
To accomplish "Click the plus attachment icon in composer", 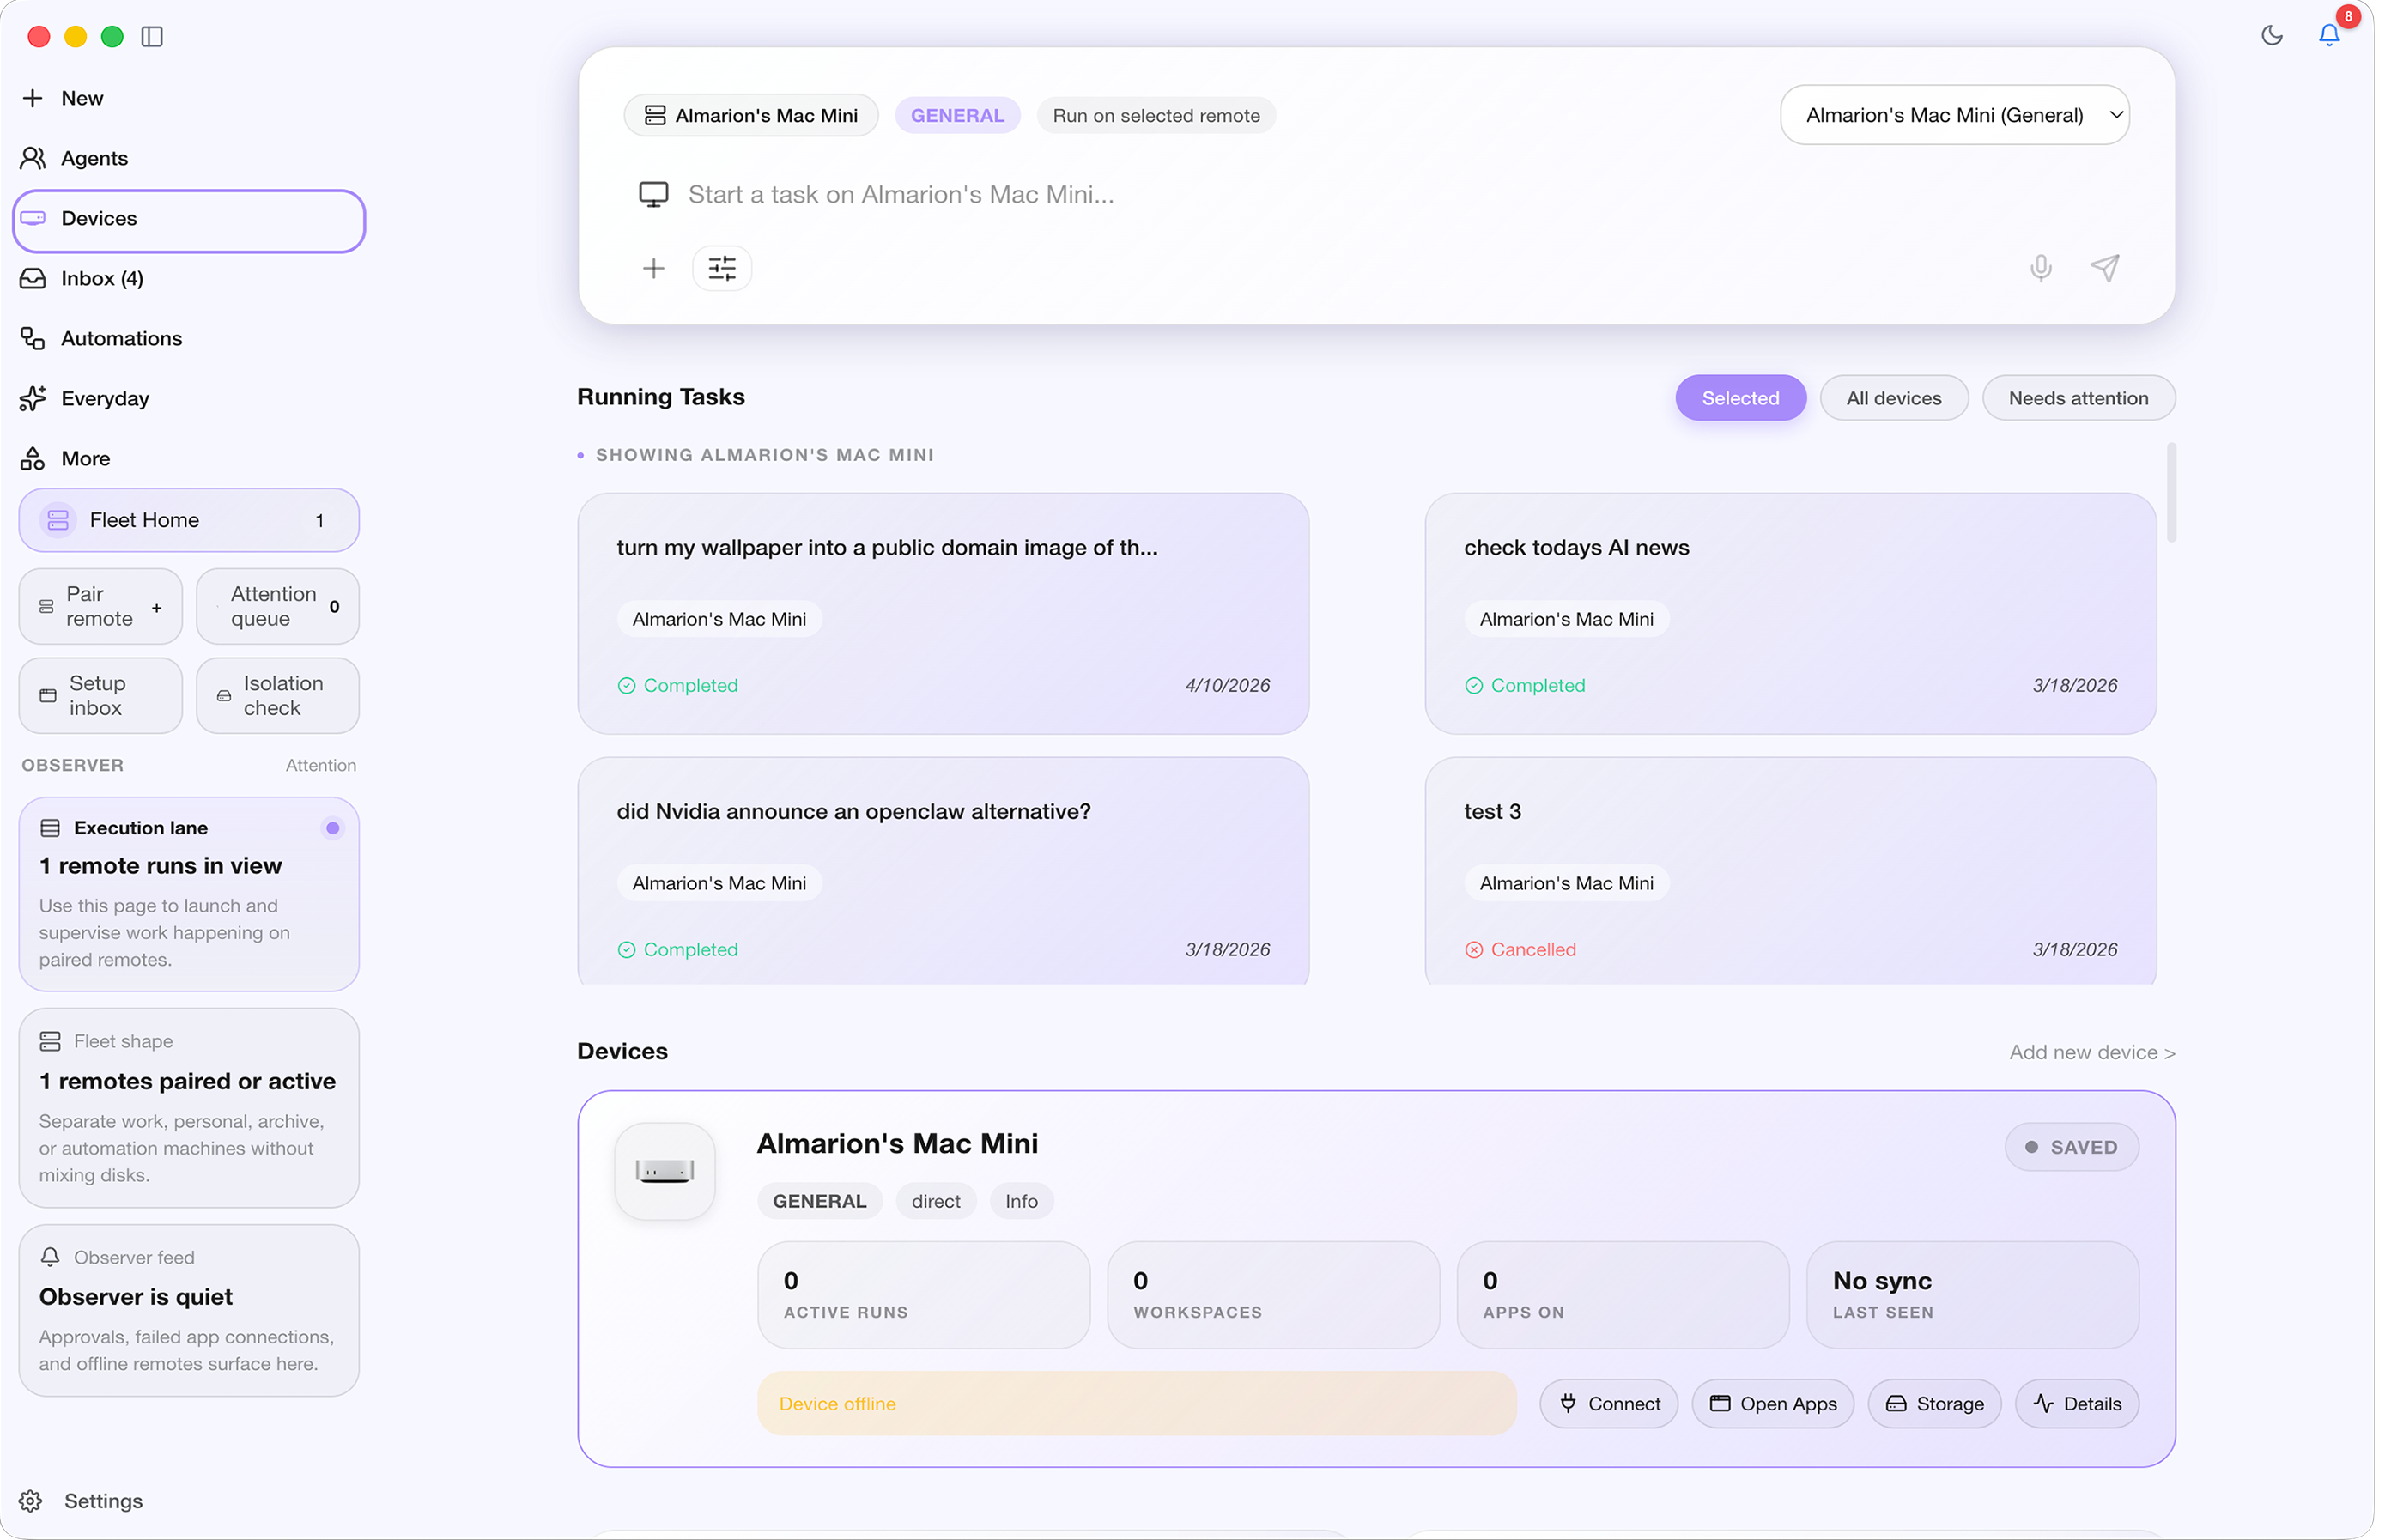I will pos(653,268).
